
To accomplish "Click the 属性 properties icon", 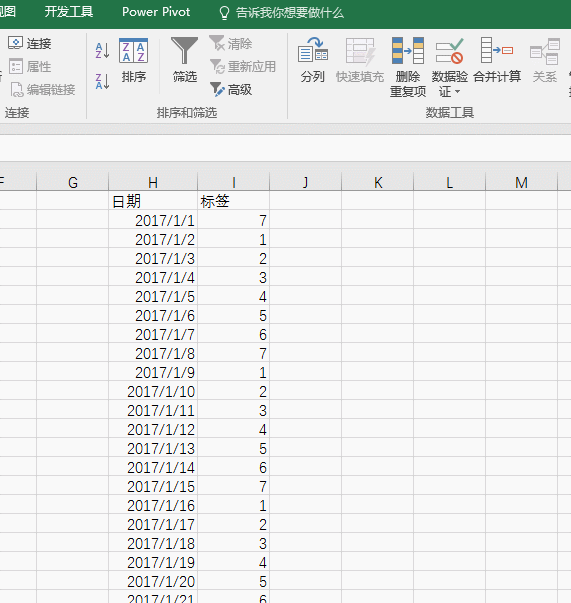I will (x=16, y=67).
